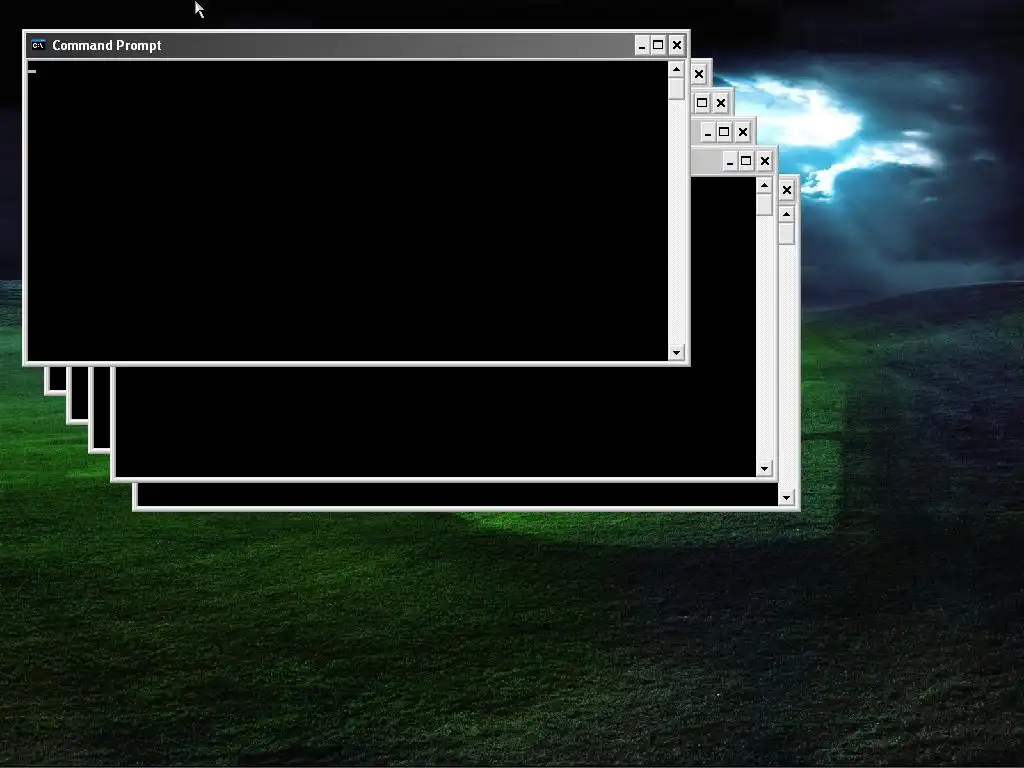Open the front Command Prompt system menu icon

point(39,45)
